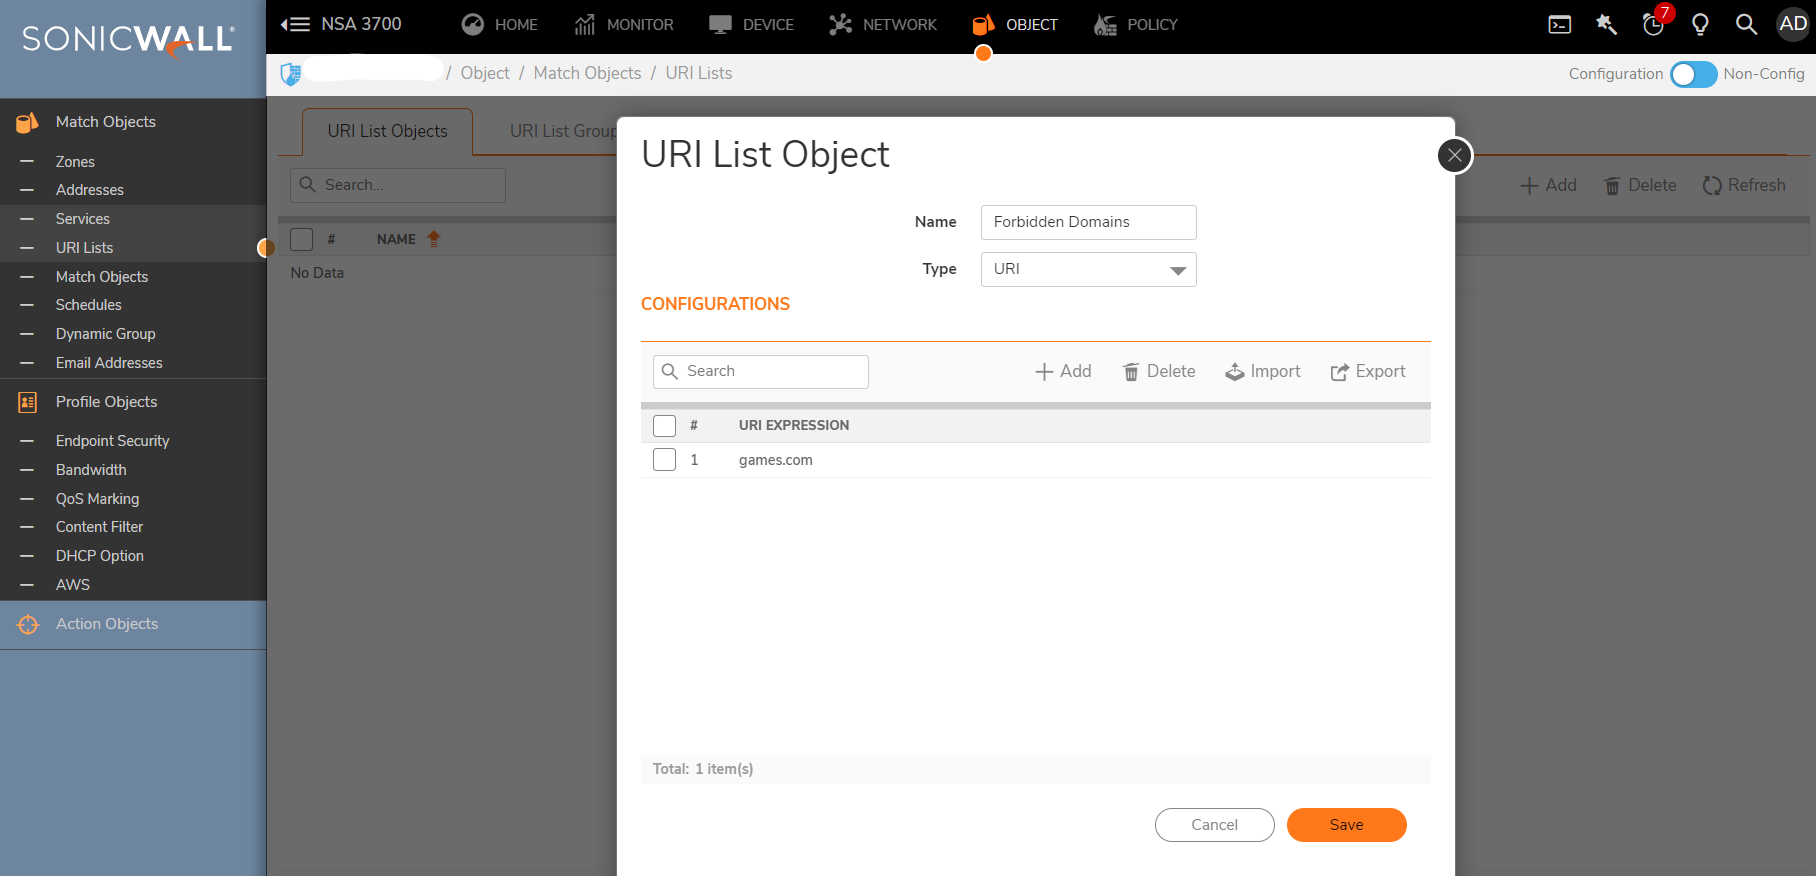Select all URI expressions header checkbox

(664, 426)
